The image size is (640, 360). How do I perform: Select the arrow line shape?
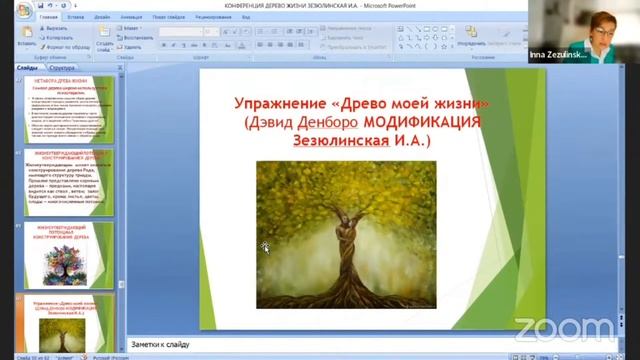tap(418, 29)
